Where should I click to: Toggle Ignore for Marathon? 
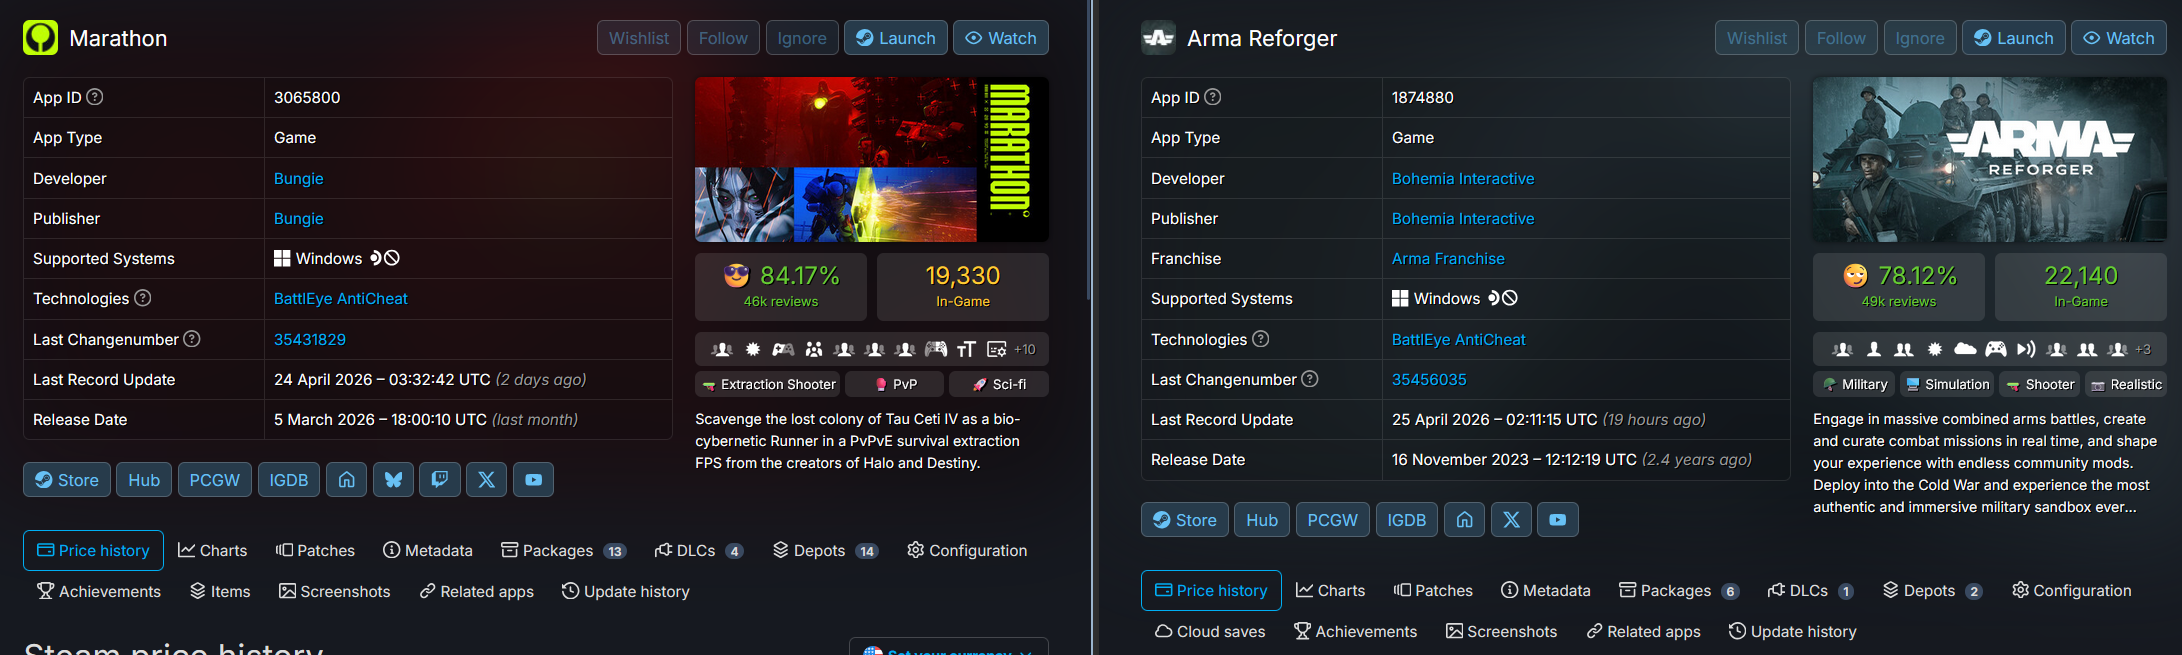click(x=802, y=38)
